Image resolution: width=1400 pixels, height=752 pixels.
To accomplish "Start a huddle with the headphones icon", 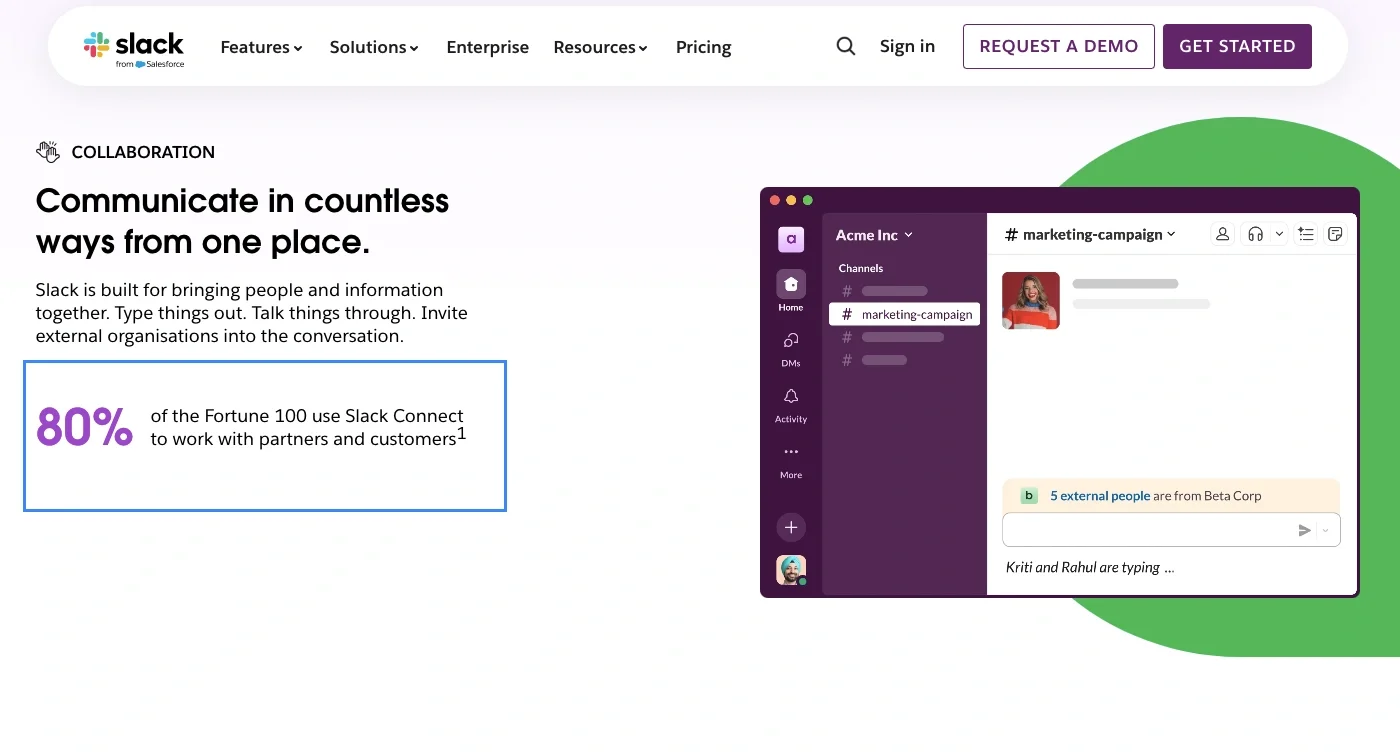I will click(x=1255, y=233).
